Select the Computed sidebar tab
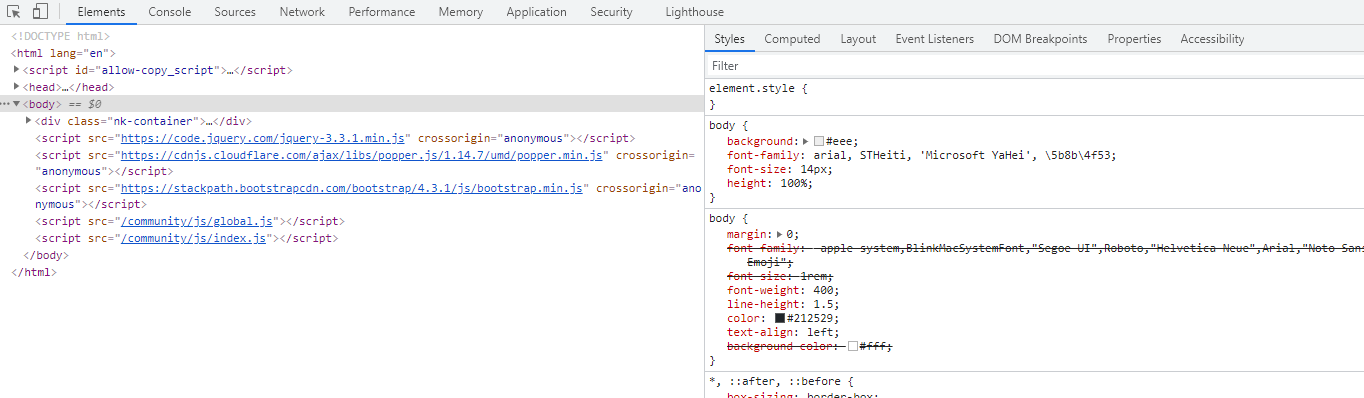The image size is (1364, 398). point(792,39)
